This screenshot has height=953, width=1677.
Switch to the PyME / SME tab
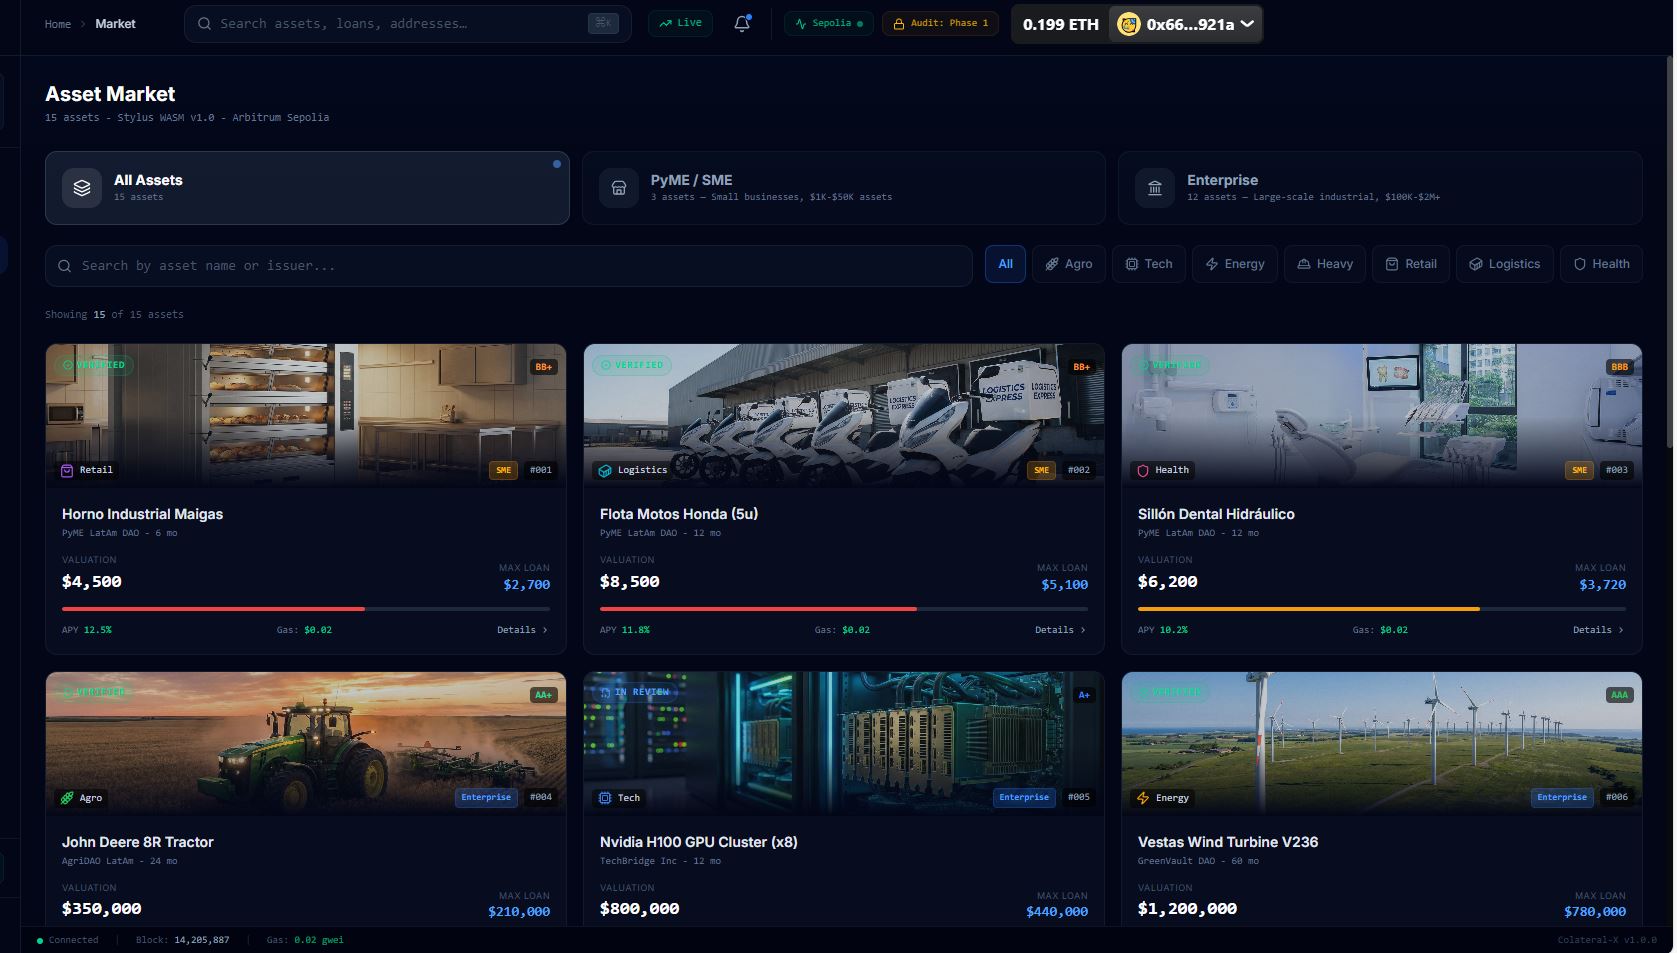(843, 188)
